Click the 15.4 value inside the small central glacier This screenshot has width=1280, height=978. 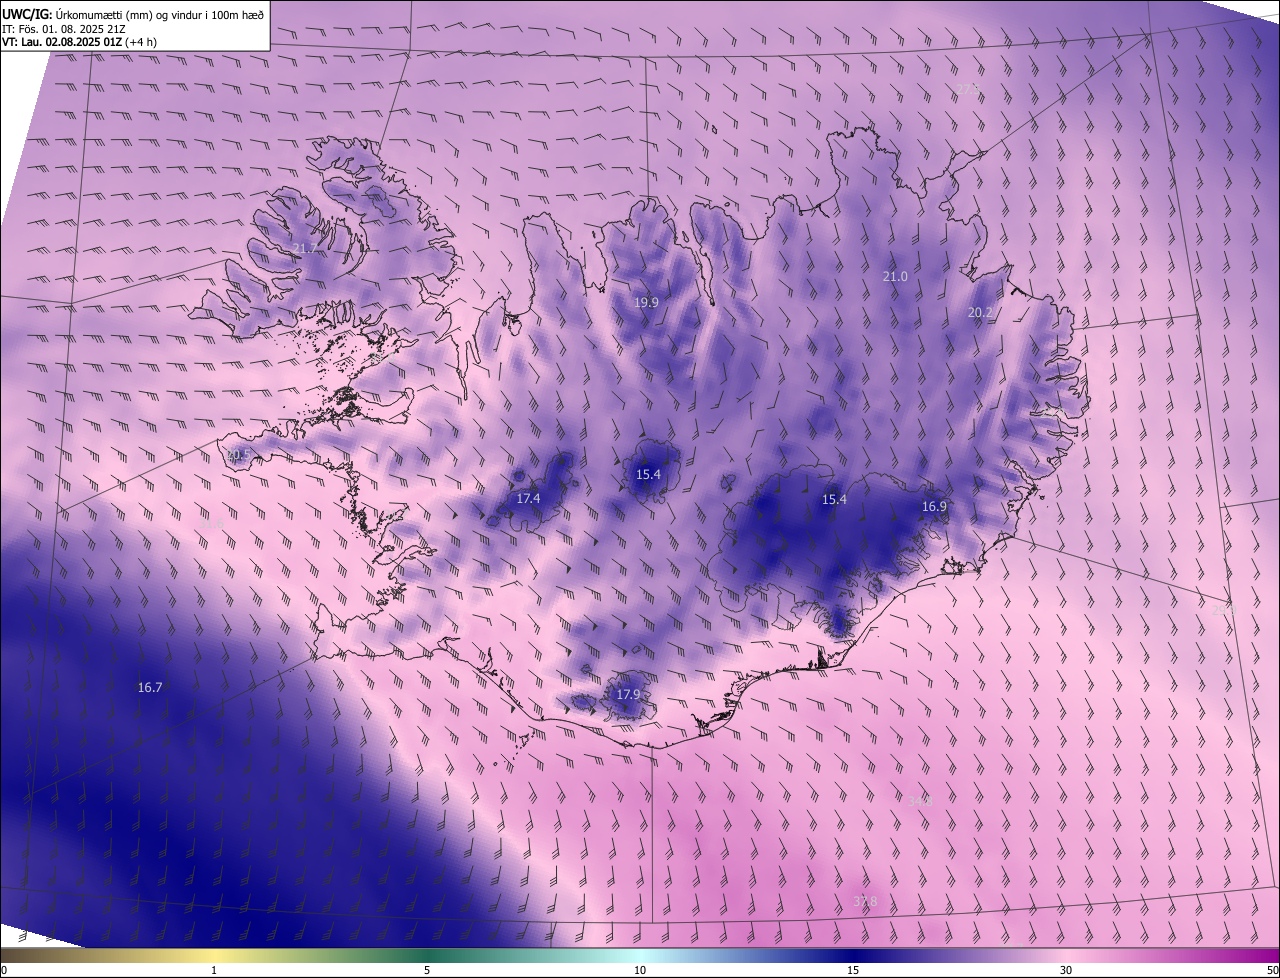click(648, 474)
